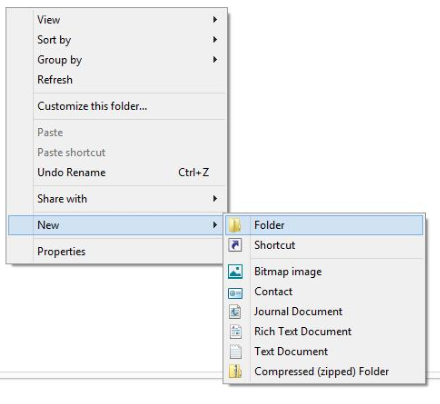Select the highlighted New menu item

(x=116, y=225)
